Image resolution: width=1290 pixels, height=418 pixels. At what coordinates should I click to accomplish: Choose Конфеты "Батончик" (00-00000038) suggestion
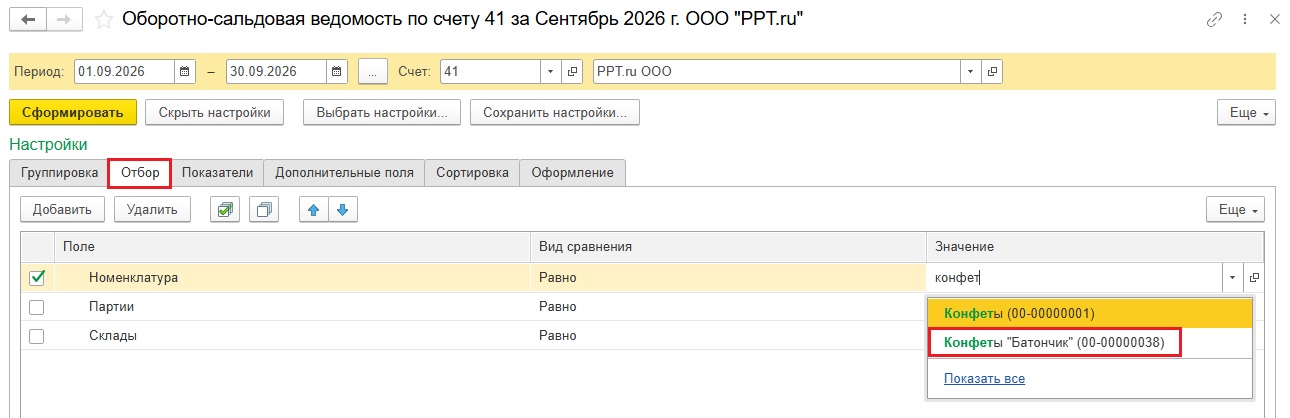coord(1090,343)
